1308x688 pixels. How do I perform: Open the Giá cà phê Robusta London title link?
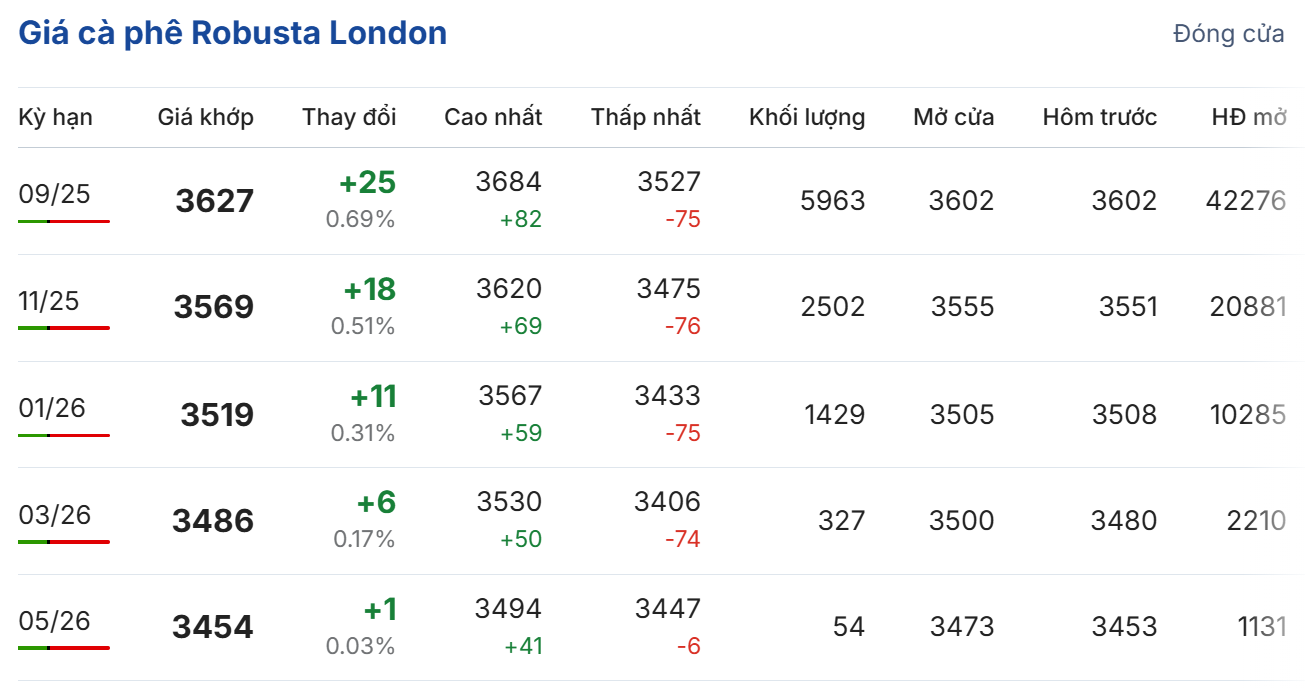point(232,33)
